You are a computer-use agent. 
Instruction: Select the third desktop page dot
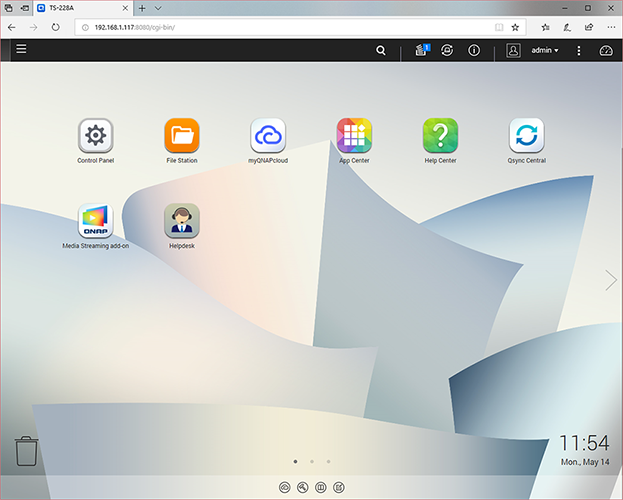[x=328, y=461]
